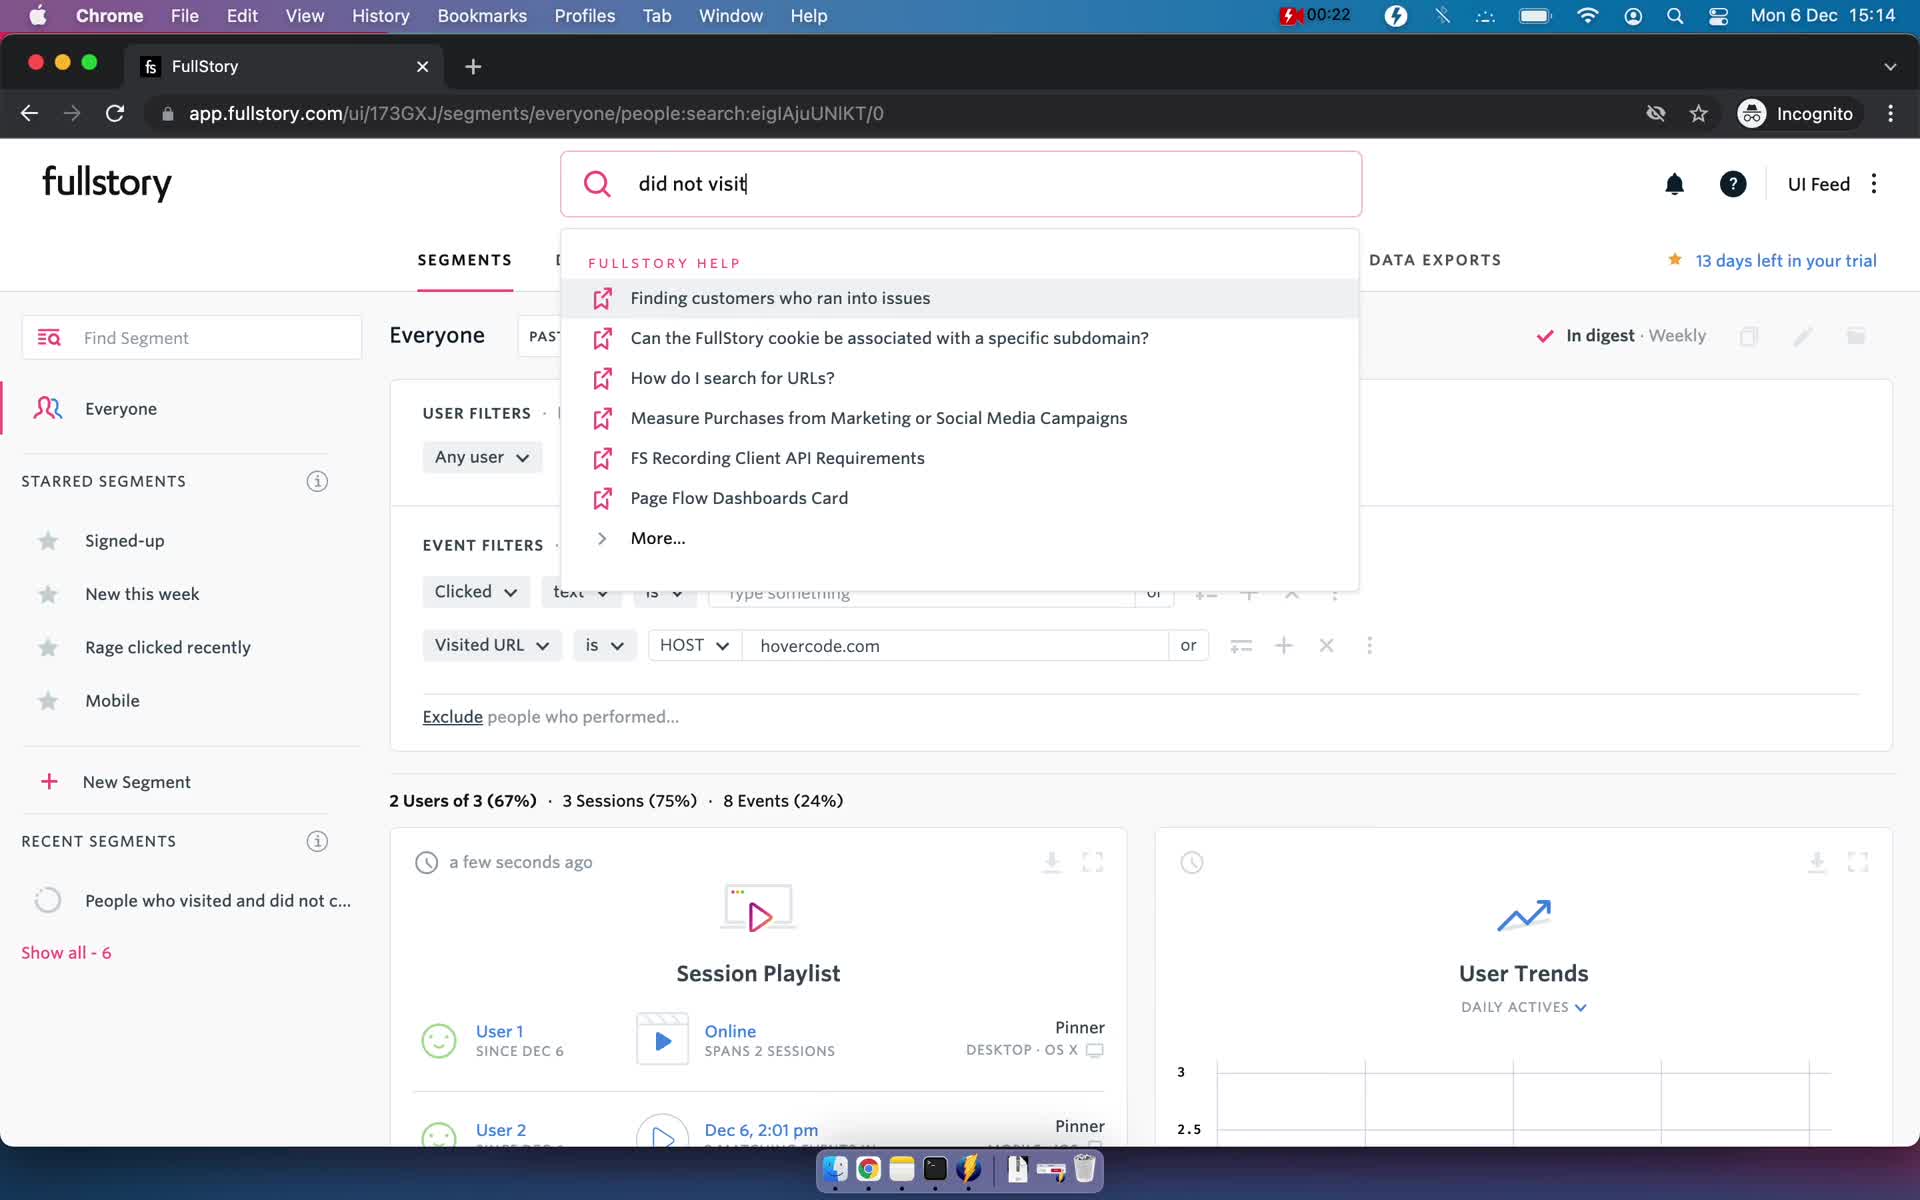The width and height of the screenshot is (1920, 1200).
Task: Open the Daily Actives dropdown
Action: tap(1523, 1007)
